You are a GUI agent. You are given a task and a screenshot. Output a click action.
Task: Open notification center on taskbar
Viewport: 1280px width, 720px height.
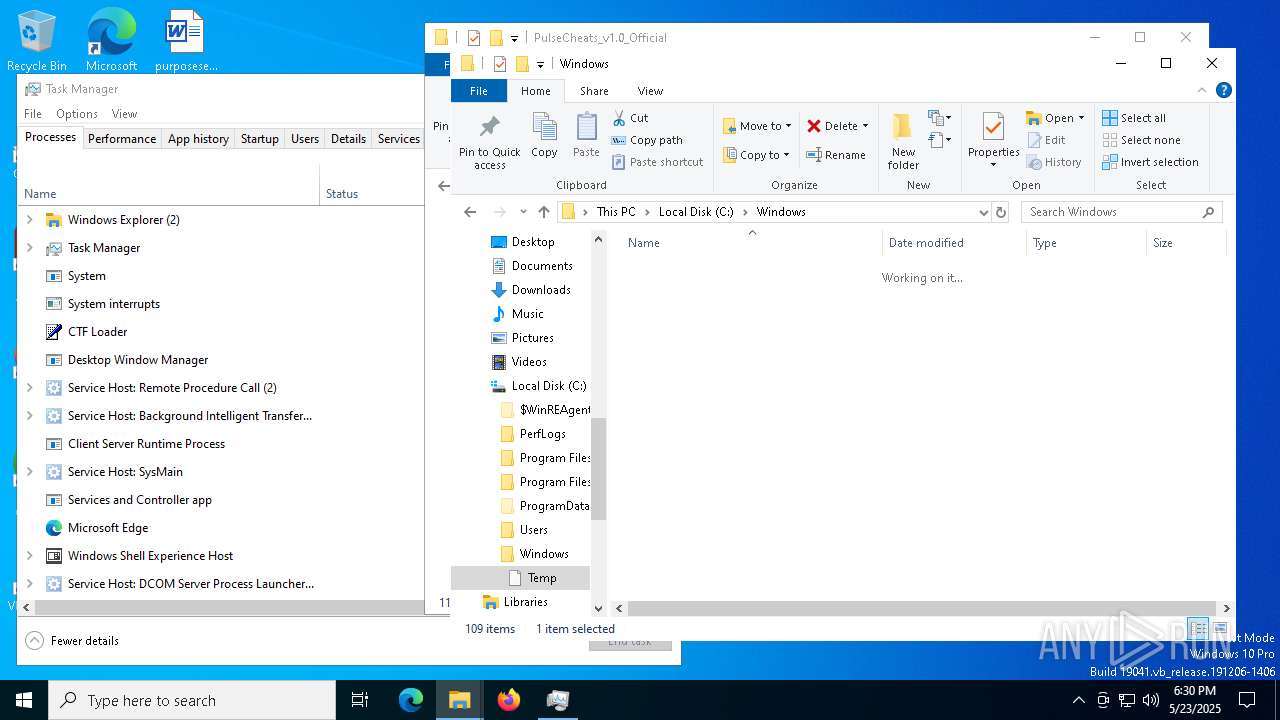click(1247, 700)
